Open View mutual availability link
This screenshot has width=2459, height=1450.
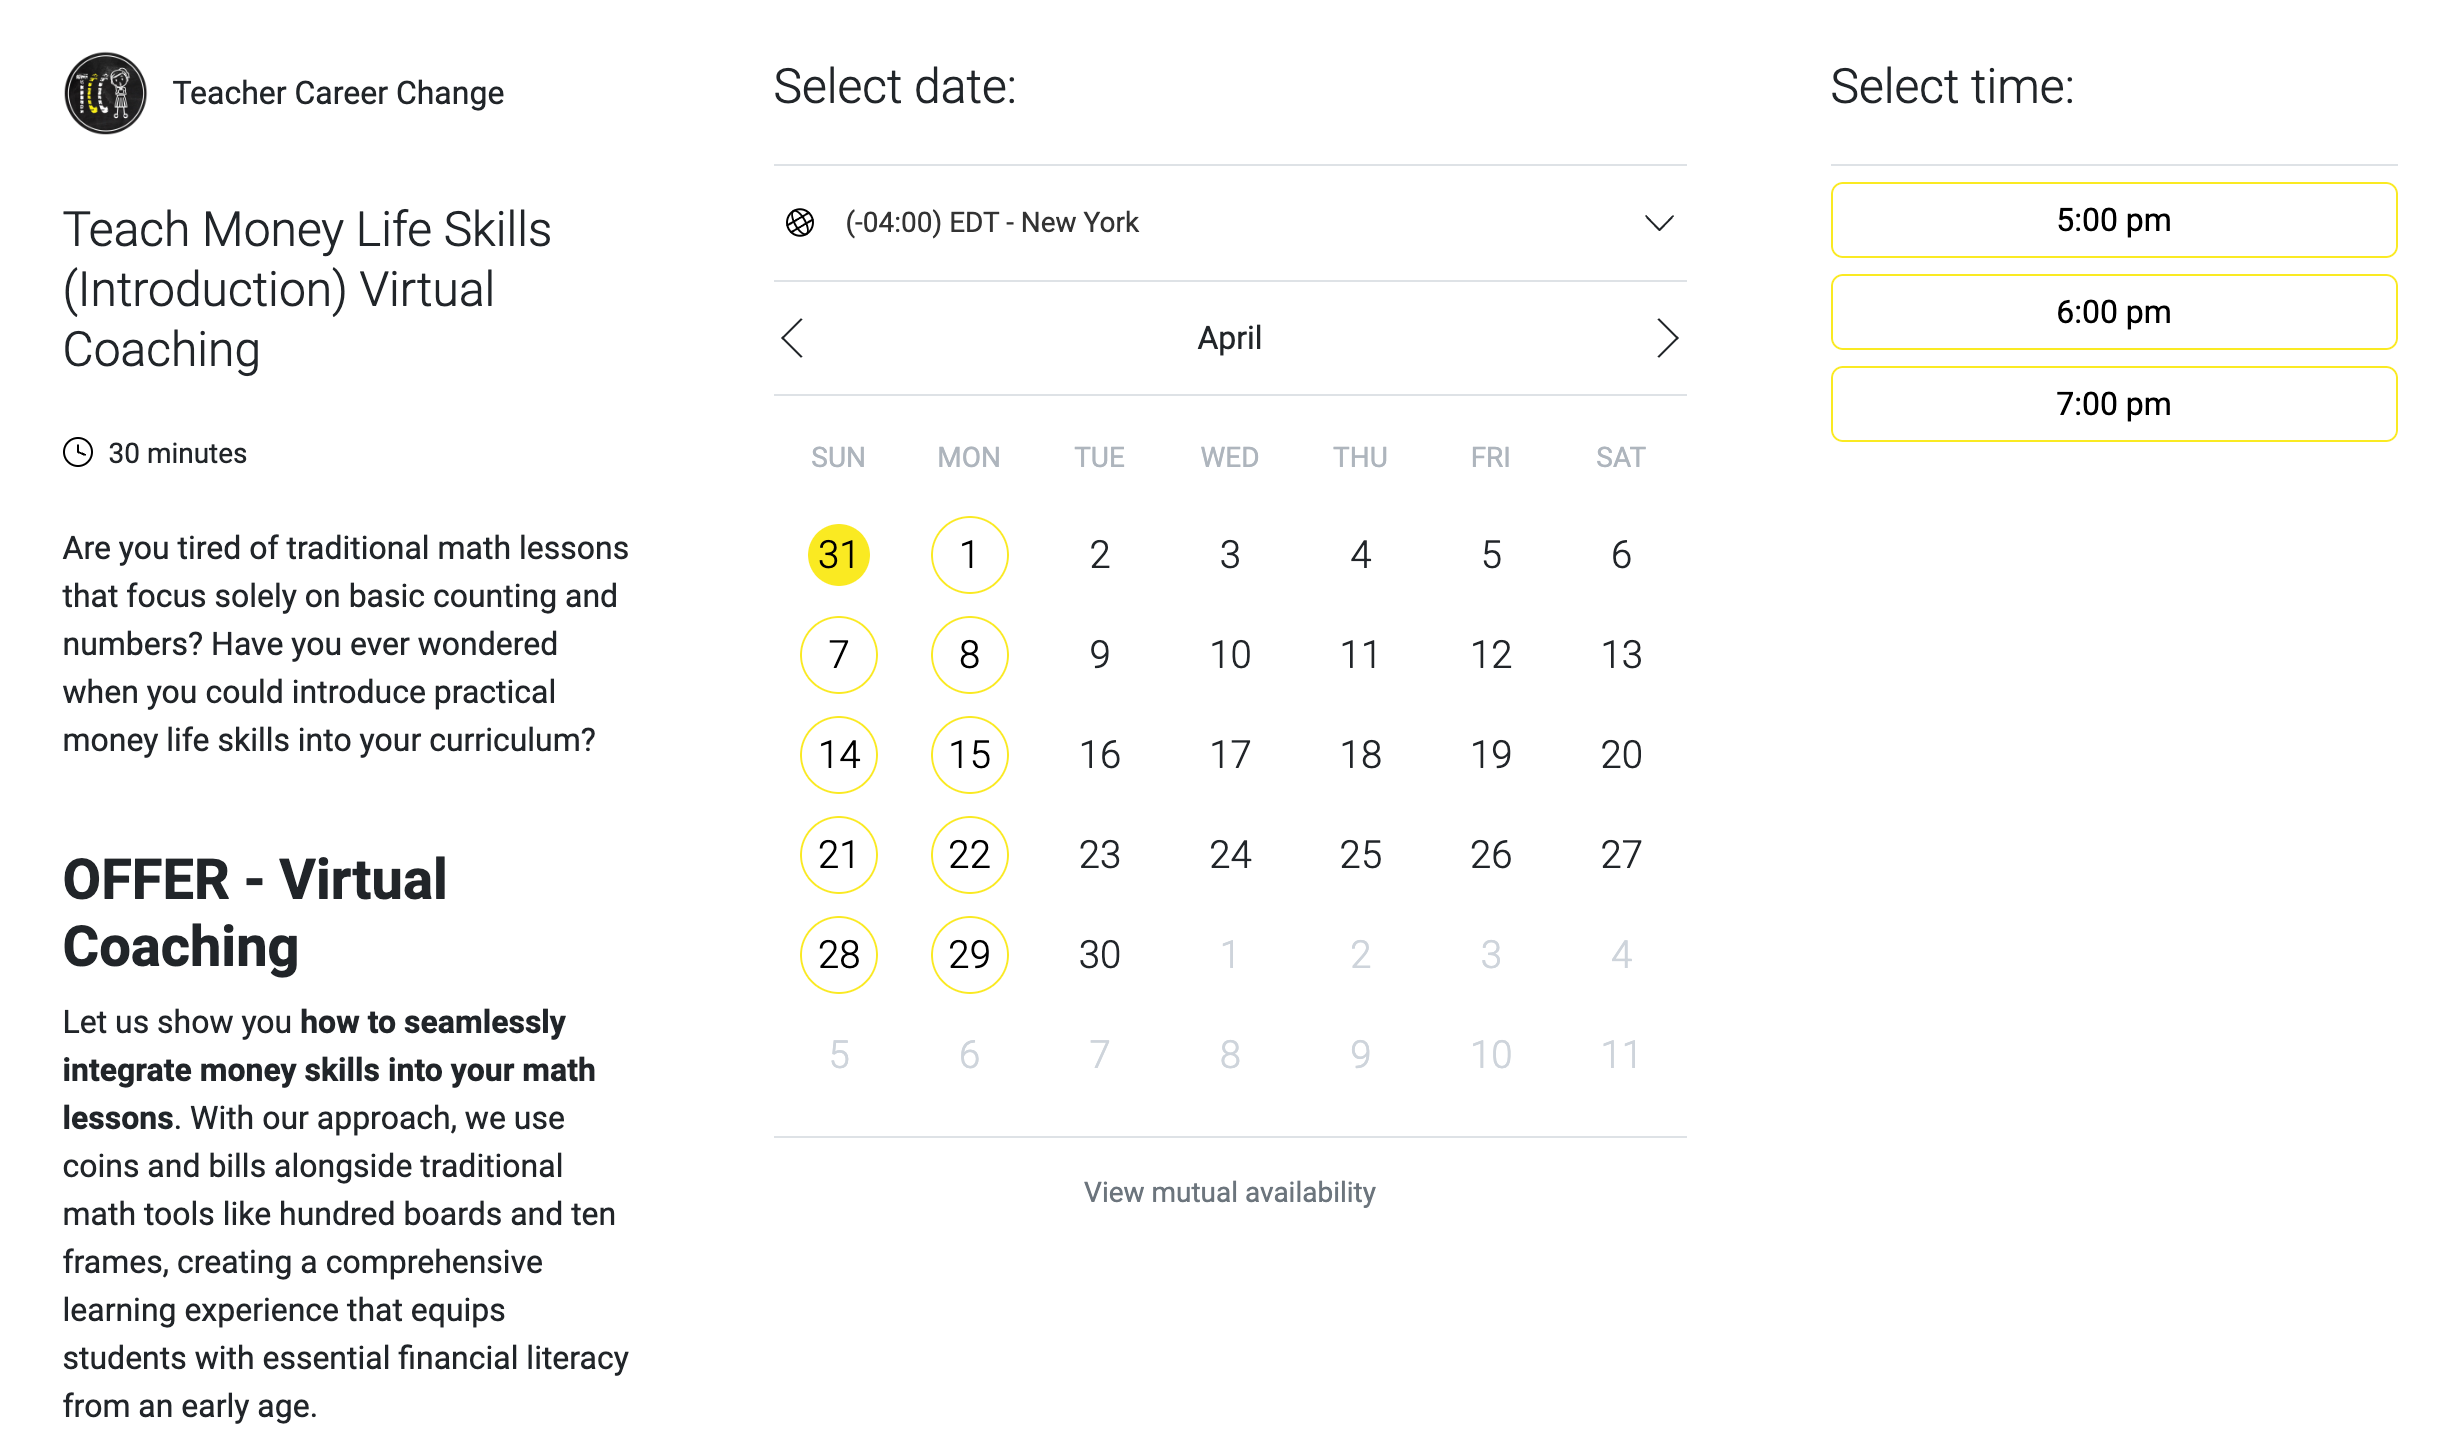[x=1229, y=1192]
